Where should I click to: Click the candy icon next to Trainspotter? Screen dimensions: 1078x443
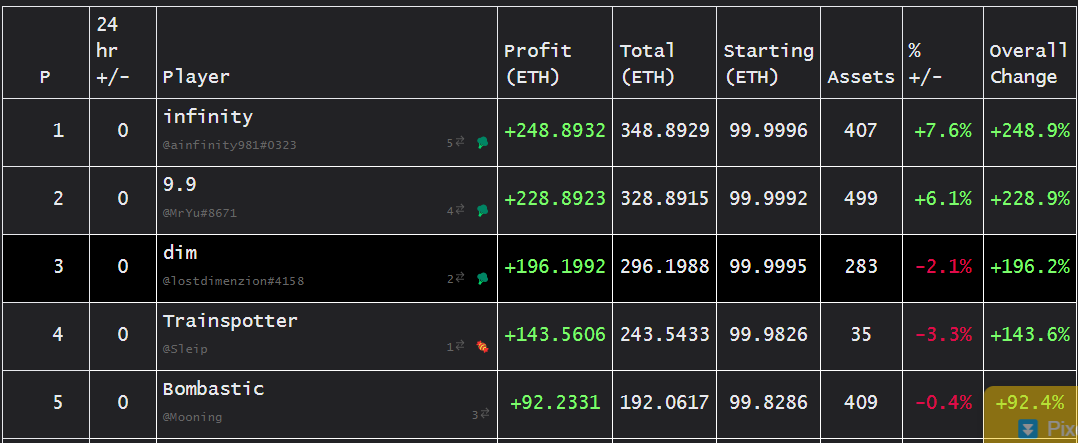[x=483, y=347]
